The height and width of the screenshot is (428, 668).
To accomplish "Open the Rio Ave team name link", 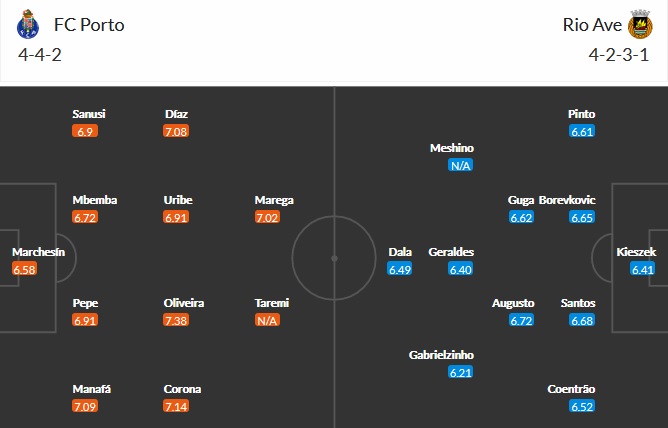I will 586,24.
